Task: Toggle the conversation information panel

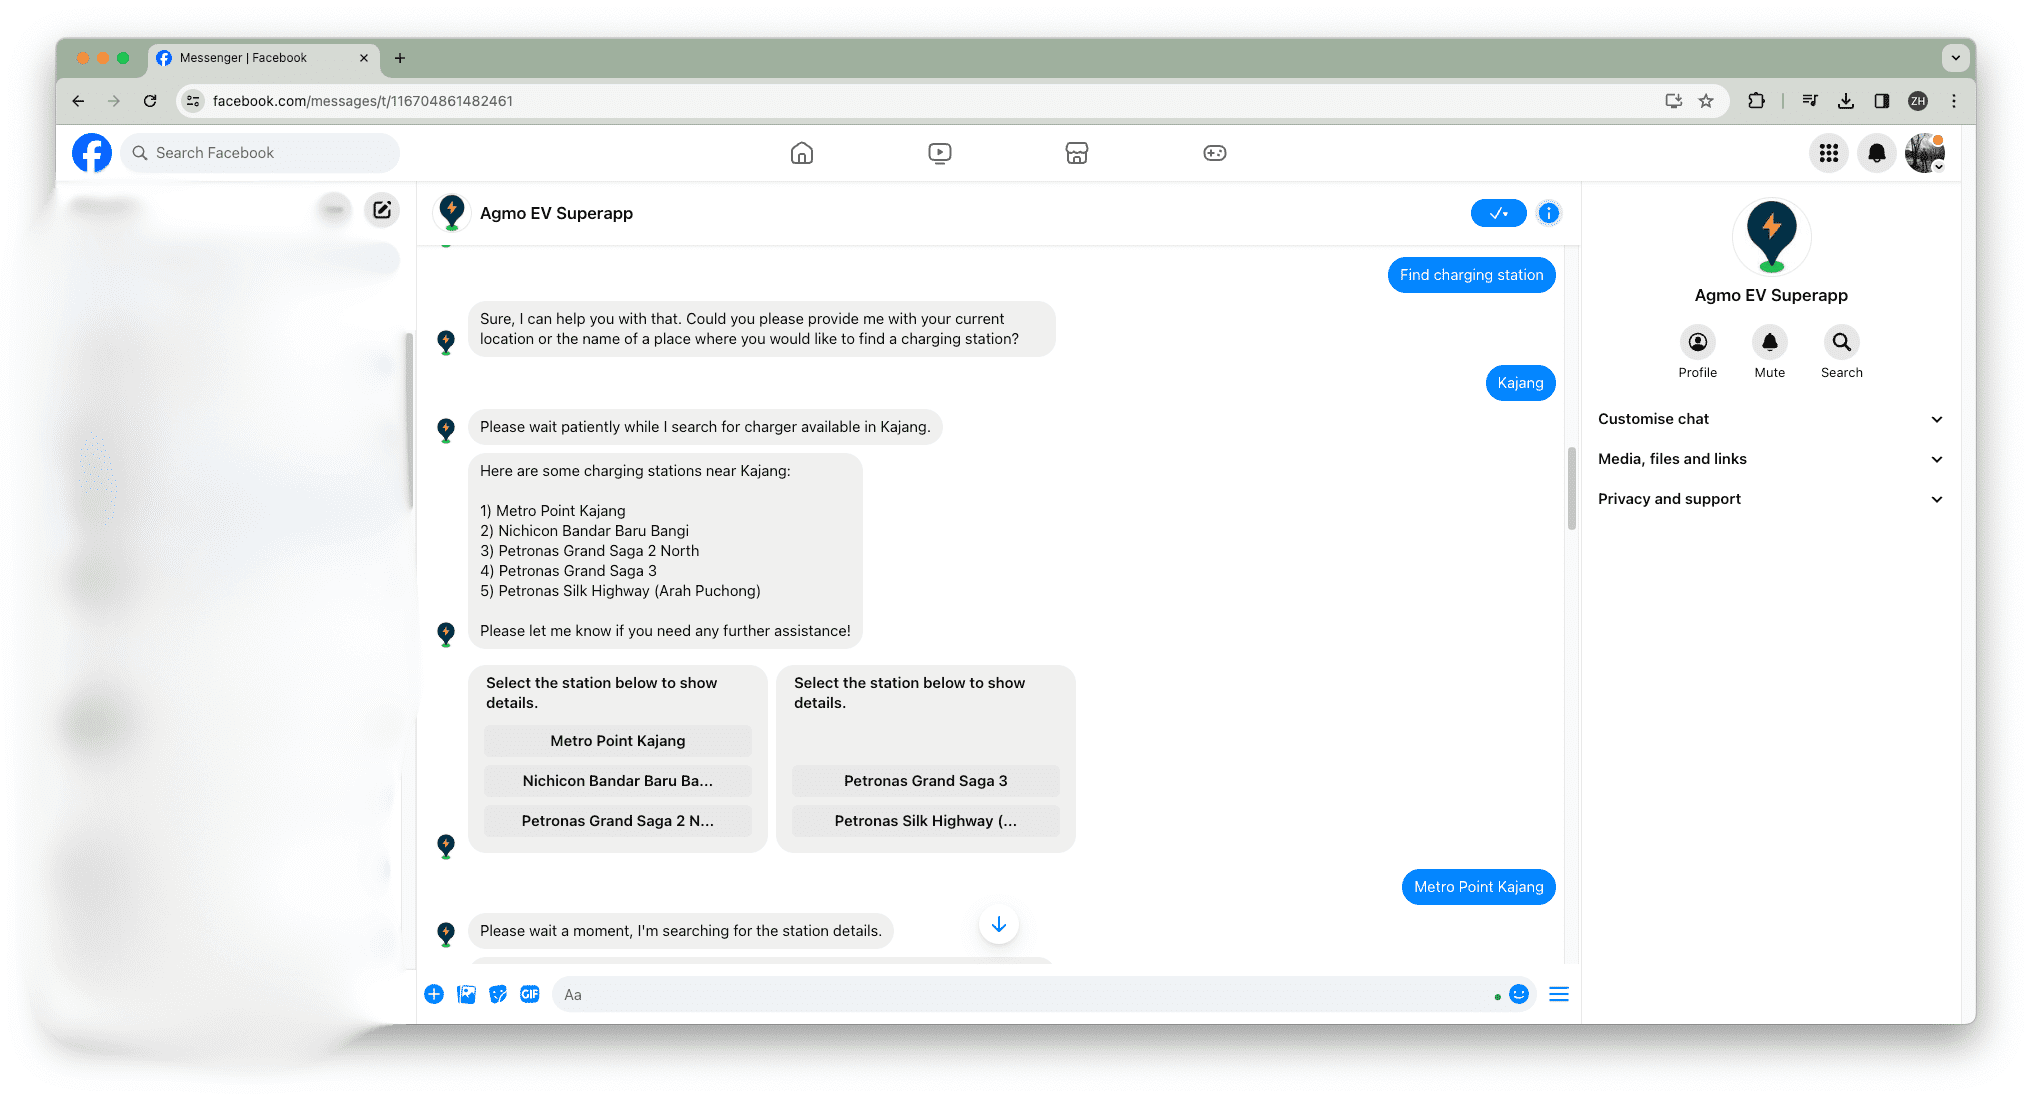Action: [1549, 213]
